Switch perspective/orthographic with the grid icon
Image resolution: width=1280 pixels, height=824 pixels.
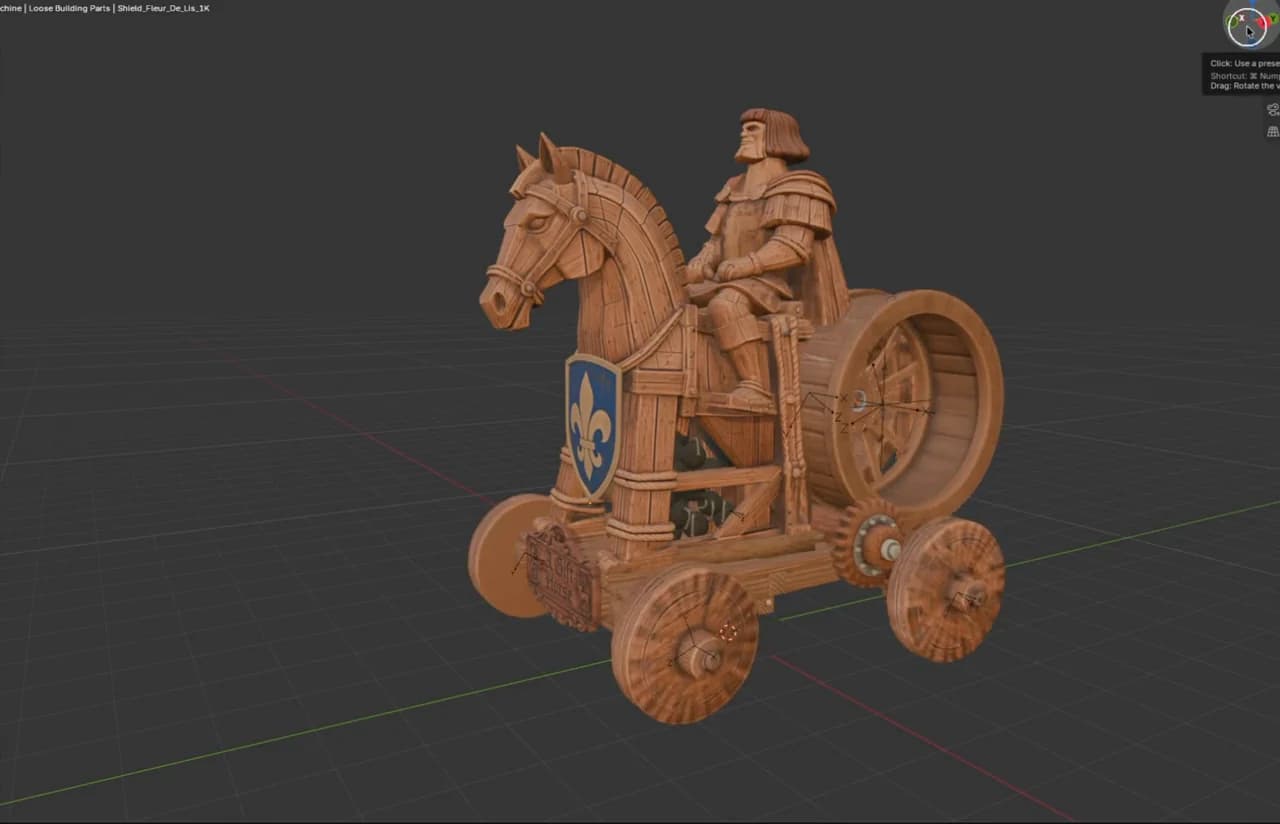[x=1273, y=131]
